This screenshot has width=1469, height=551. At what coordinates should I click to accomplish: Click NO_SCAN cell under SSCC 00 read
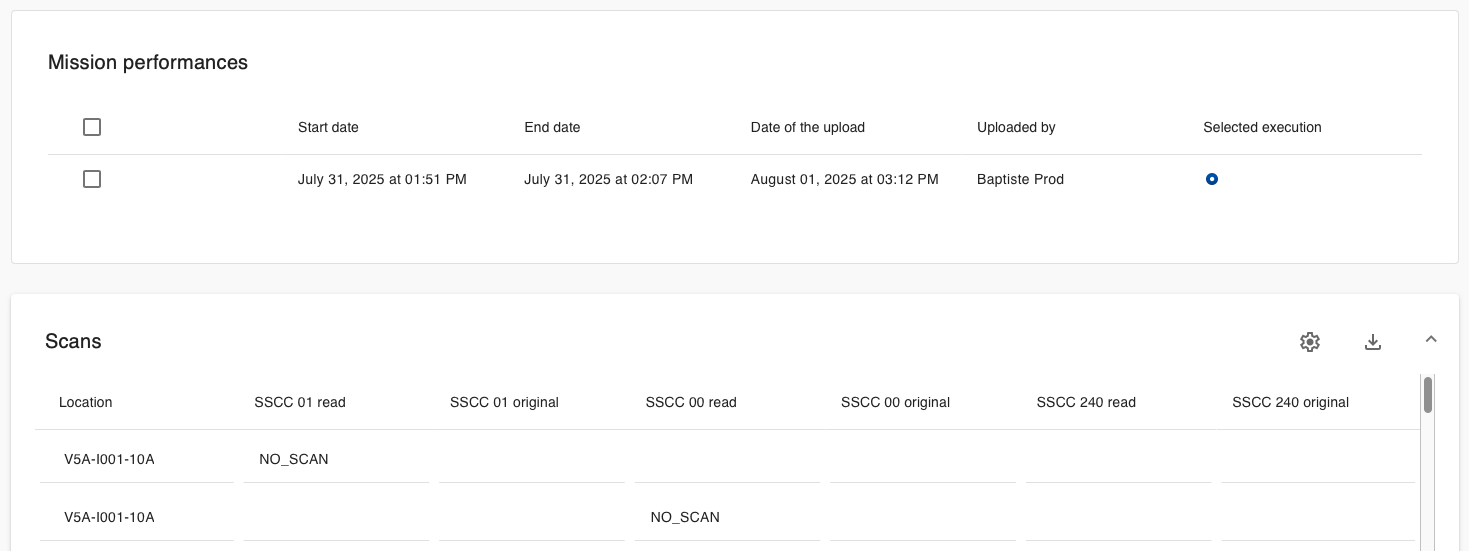pyautogui.click(x=685, y=517)
